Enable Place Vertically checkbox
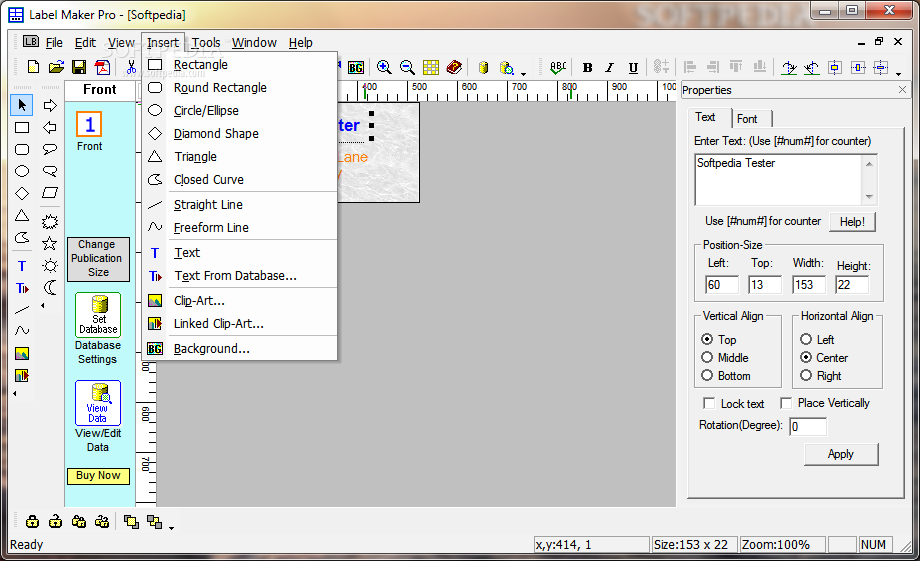Image resolution: width=920 pixels, height=561 pixels. coord(786,403)
